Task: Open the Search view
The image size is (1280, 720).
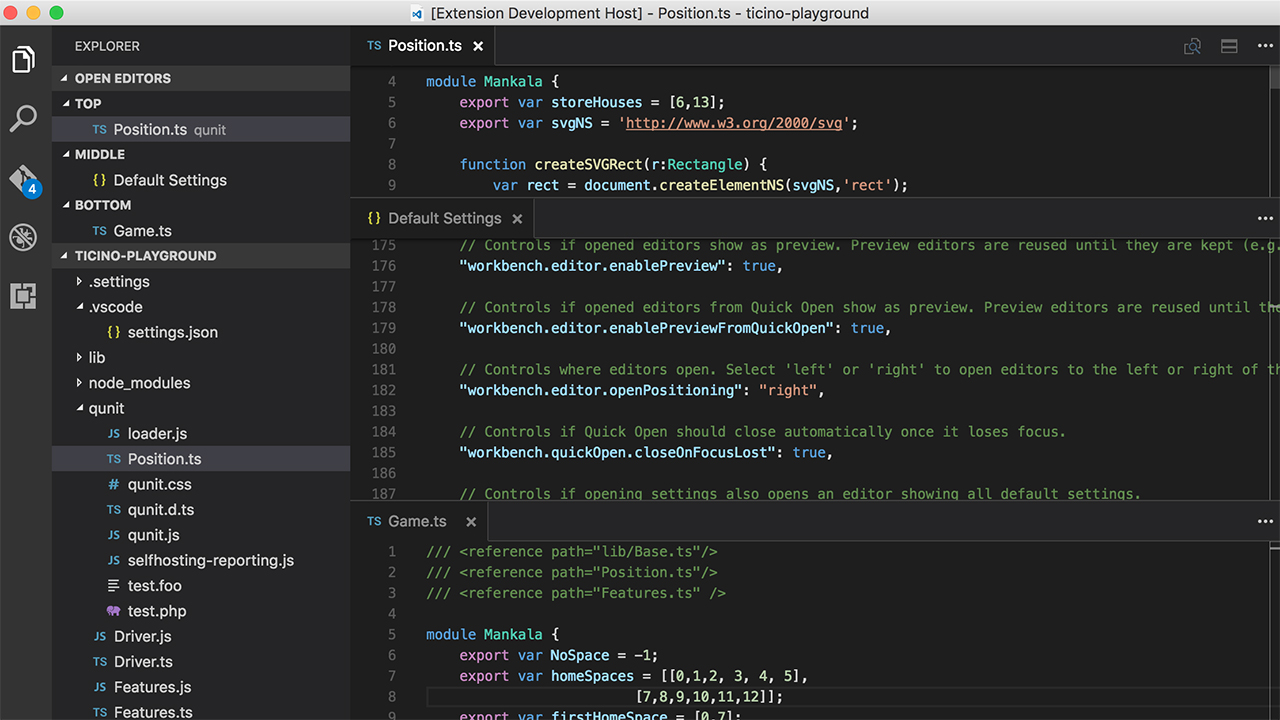Action: 24,118
